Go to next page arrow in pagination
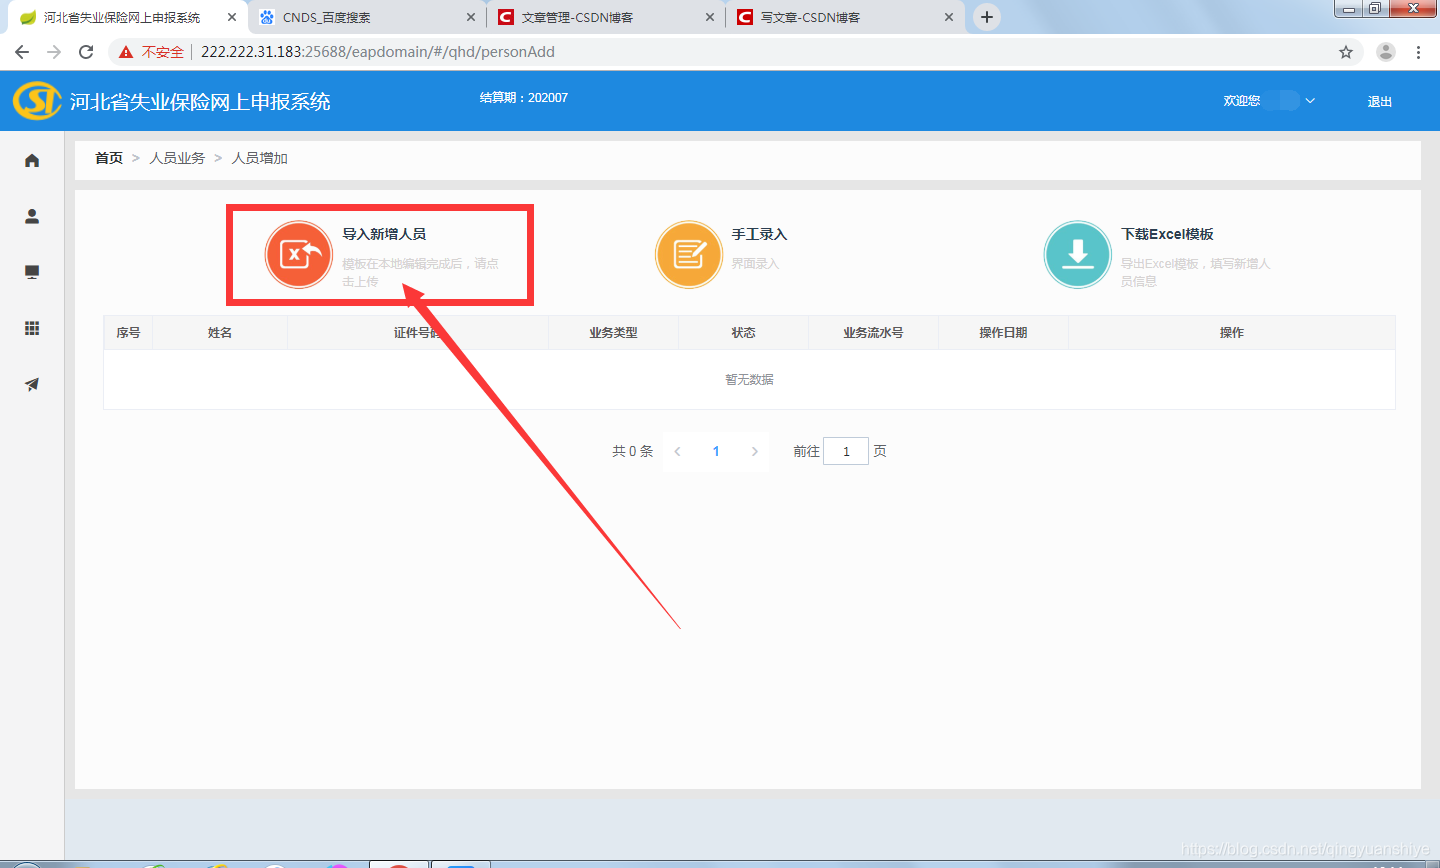The width and height of the screenshot is (1440, 868). [x=755, y=451]
